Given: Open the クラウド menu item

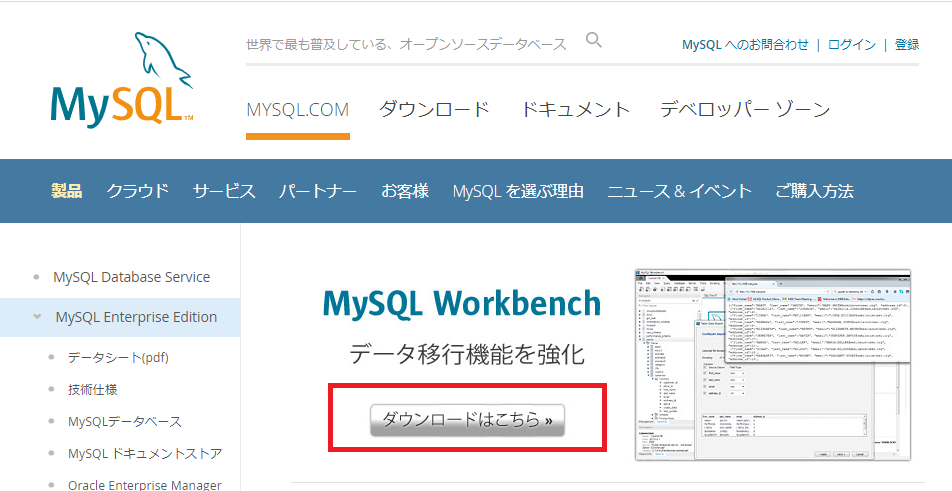Looking at the screenshot, I should point(137,191).
